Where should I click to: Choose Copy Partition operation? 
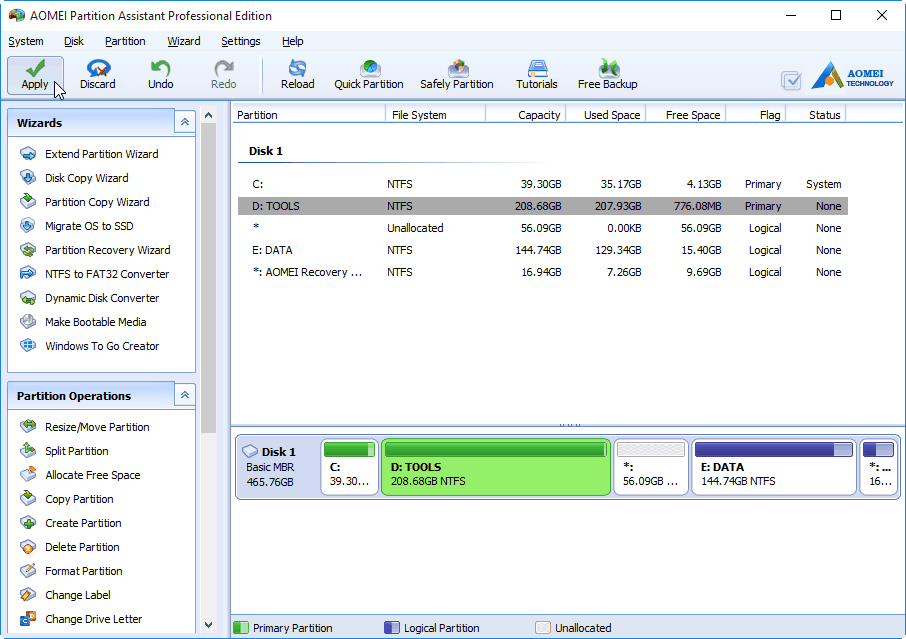point(66,499)
